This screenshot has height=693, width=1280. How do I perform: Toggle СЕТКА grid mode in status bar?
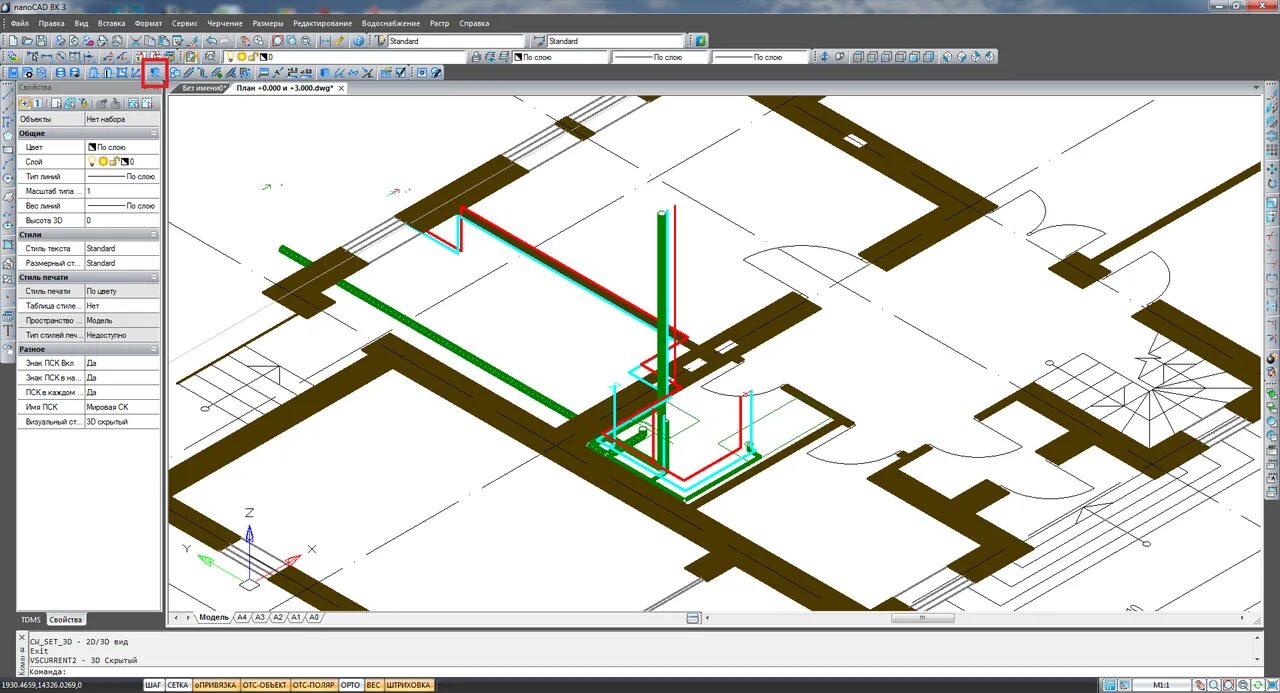coord(178,685)
